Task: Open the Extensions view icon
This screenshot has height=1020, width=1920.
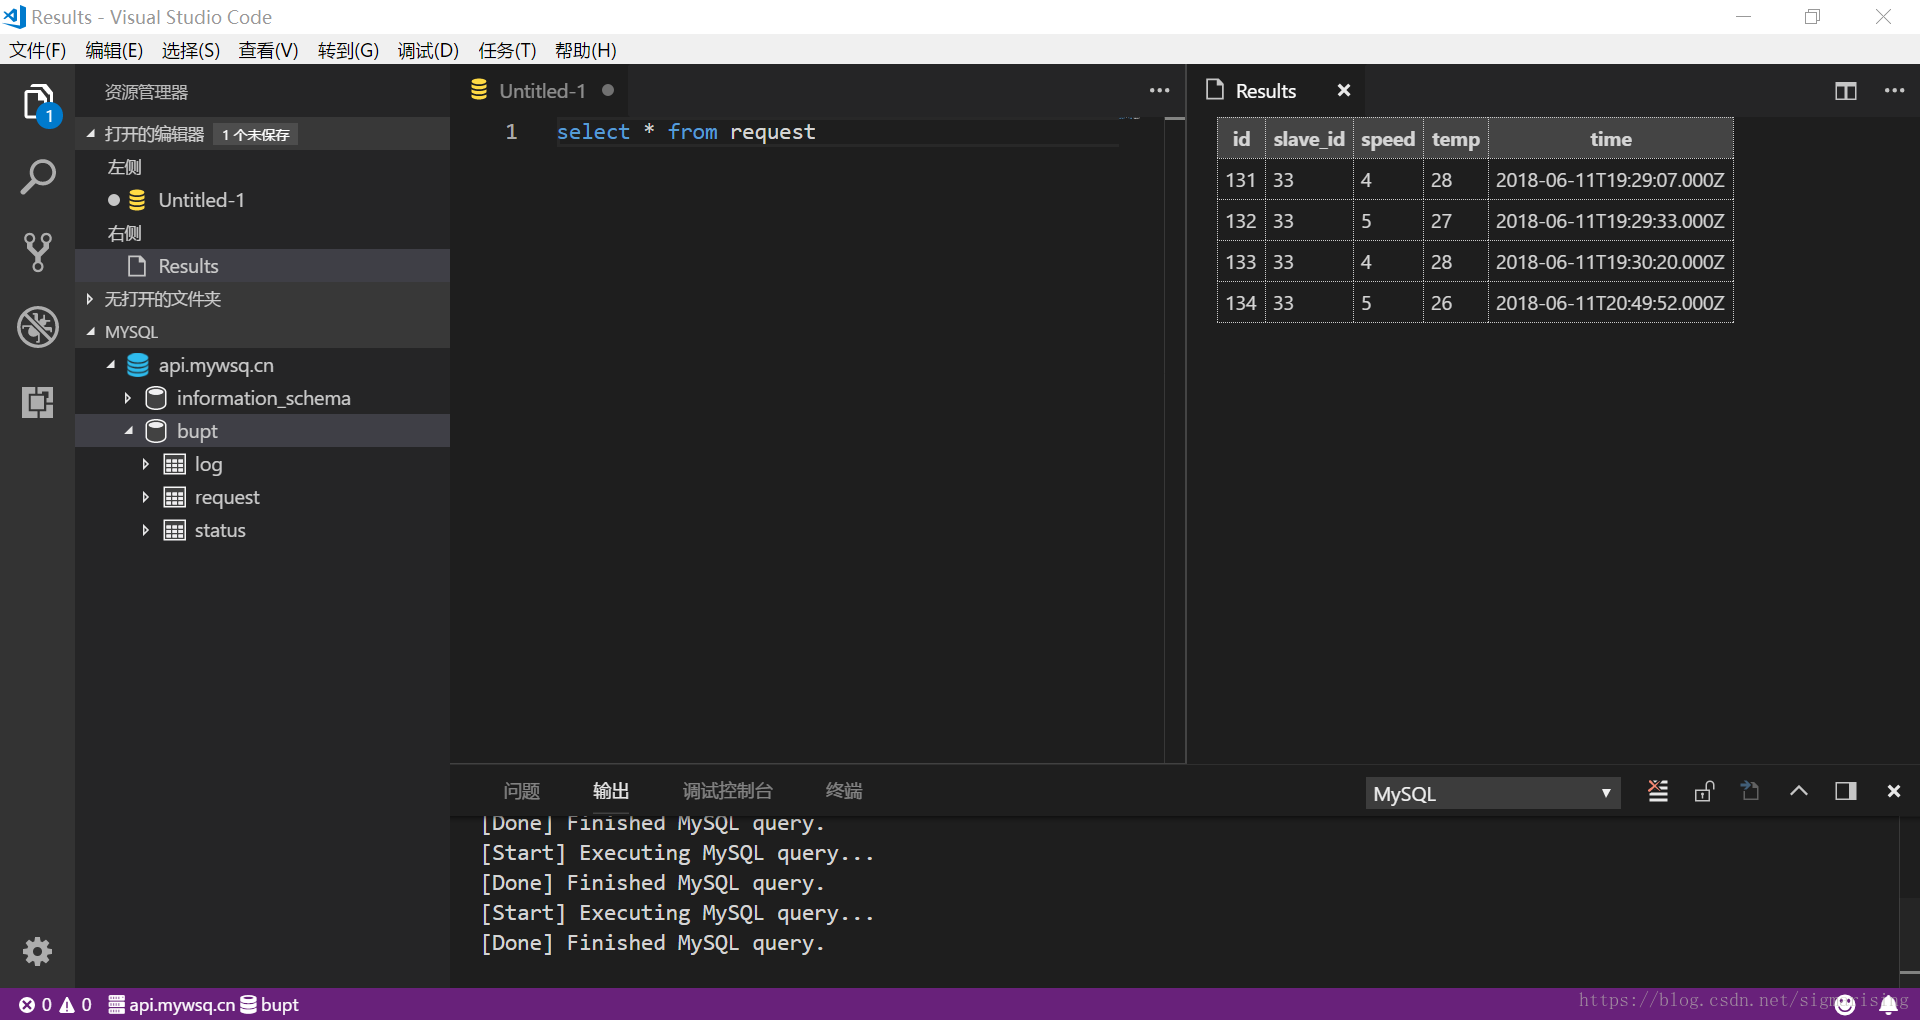Action: [38, 402]
